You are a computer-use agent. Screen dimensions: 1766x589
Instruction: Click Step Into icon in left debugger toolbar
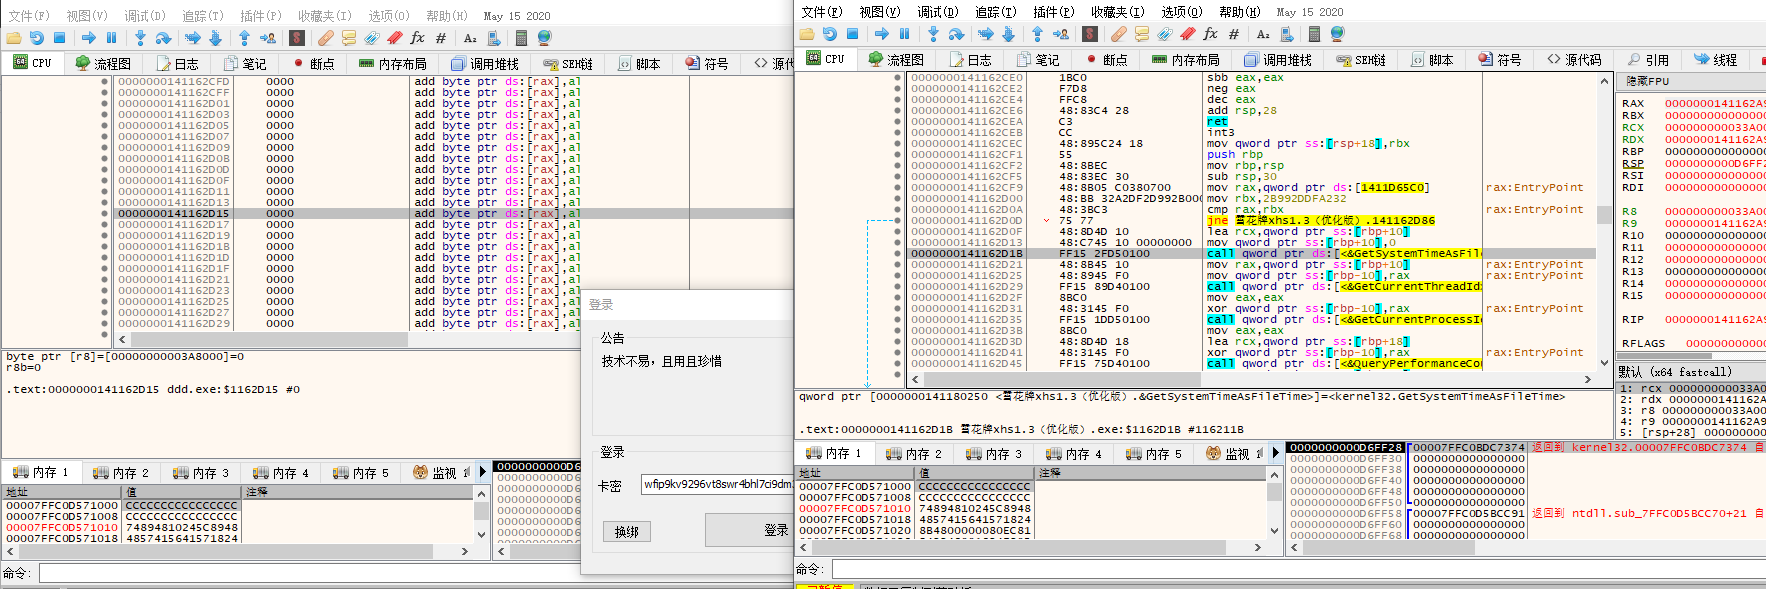coord(140,38)
